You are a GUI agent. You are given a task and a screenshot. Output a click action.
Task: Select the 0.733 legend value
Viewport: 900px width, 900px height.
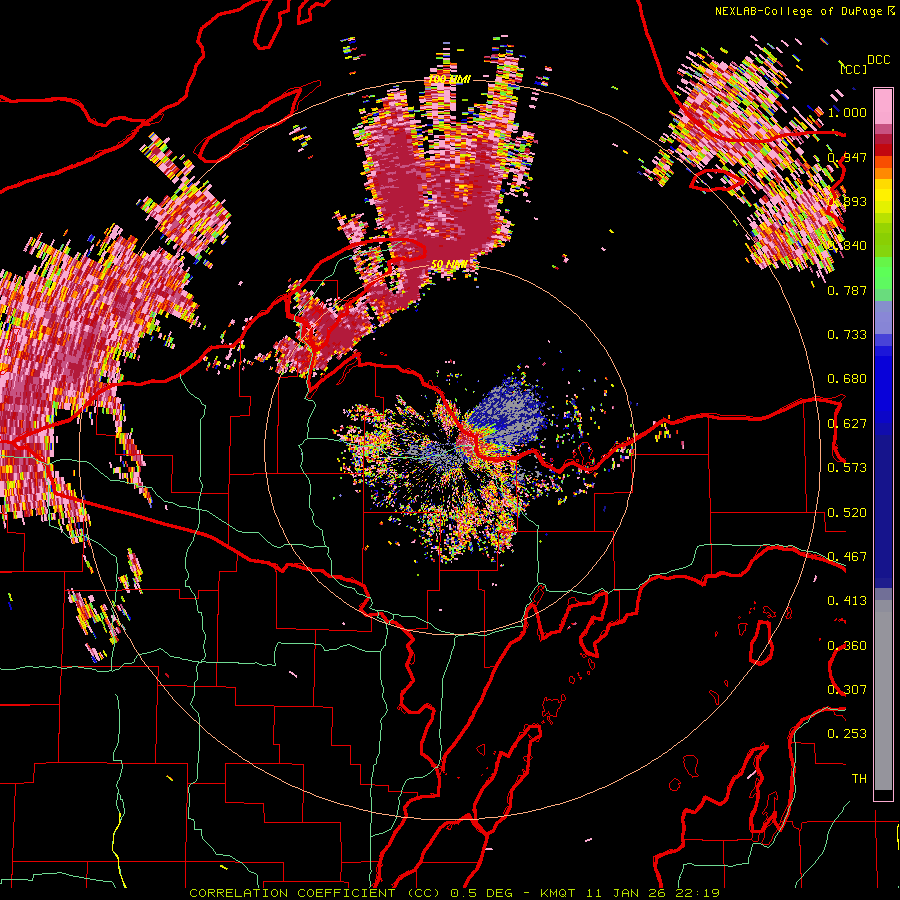(x=847, y=335)
